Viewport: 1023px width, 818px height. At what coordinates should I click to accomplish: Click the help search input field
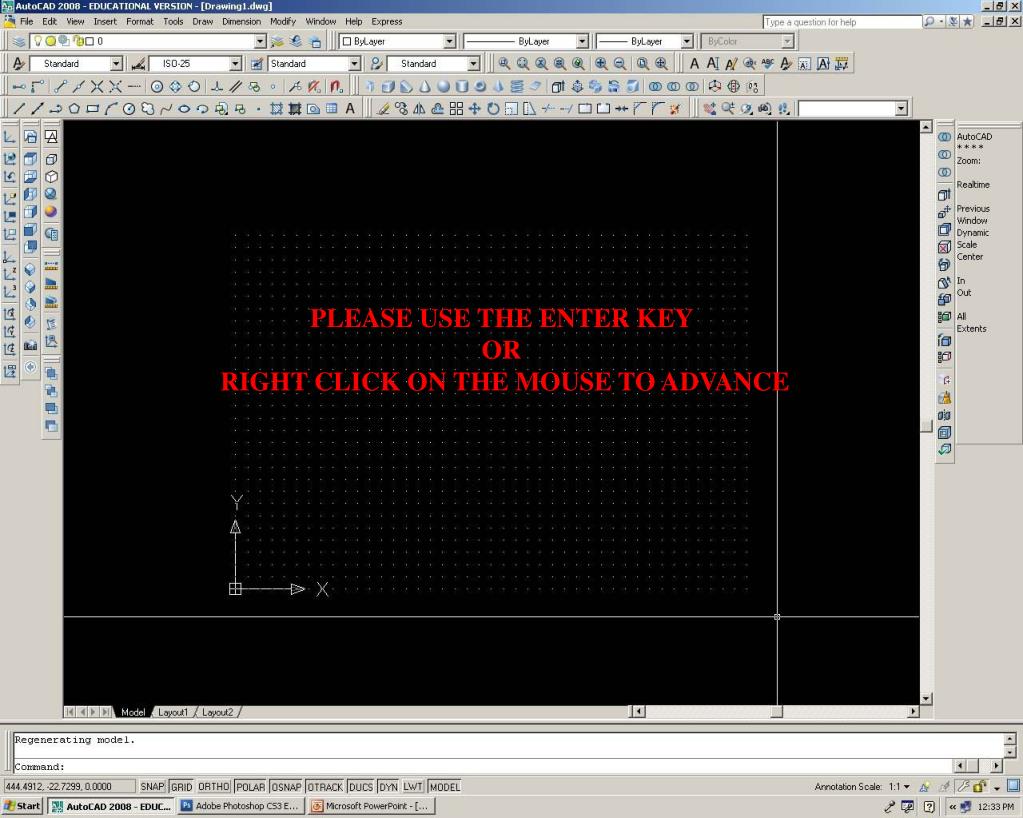click(842, 22)
